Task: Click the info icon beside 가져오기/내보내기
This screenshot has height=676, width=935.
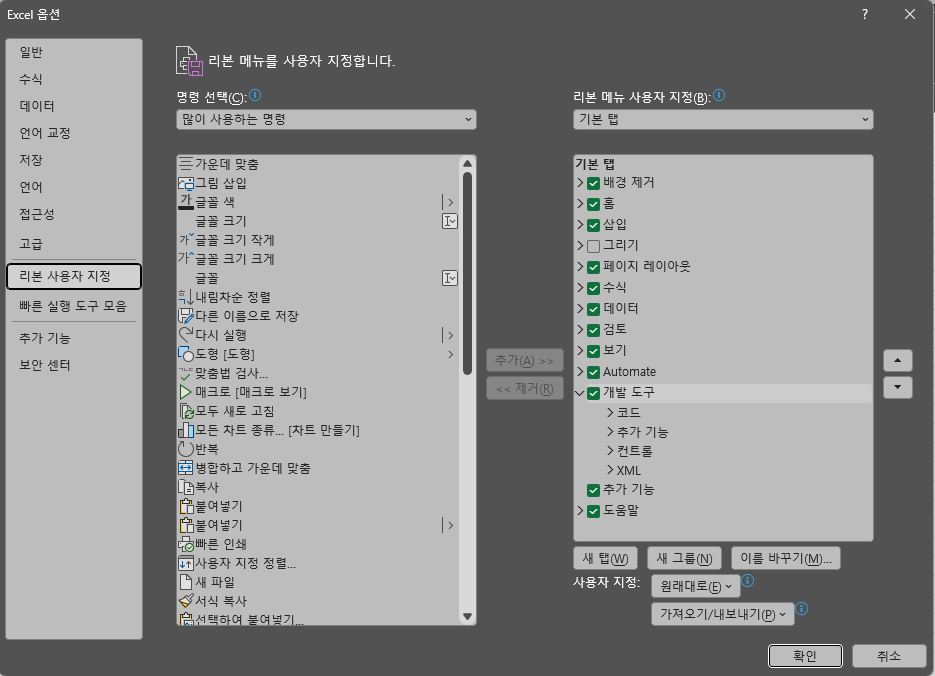Action: (802, 609)
